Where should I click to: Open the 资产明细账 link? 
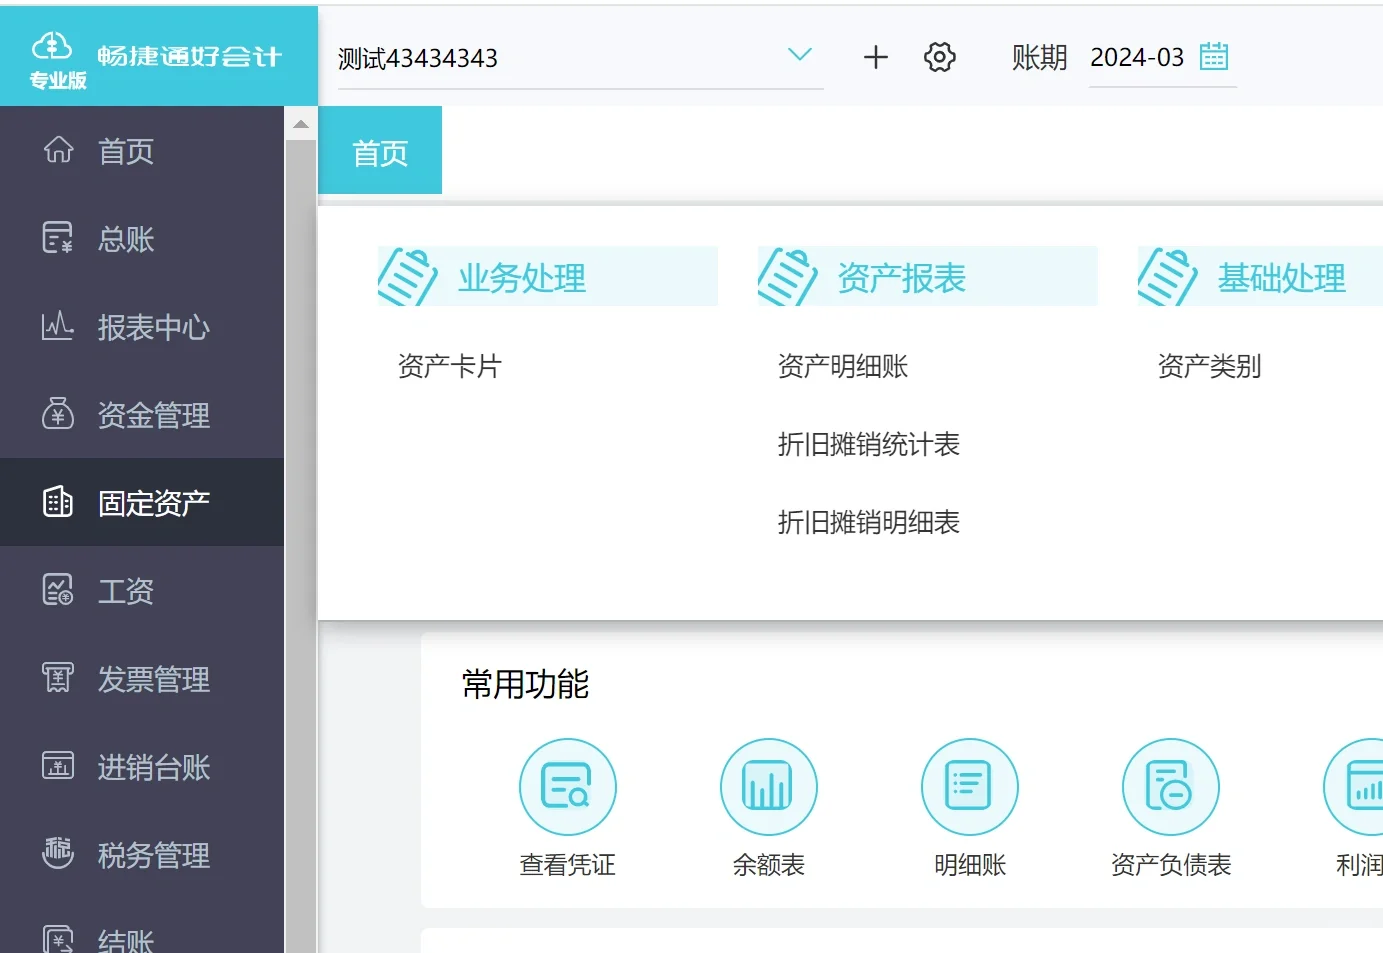pos(843,366)
